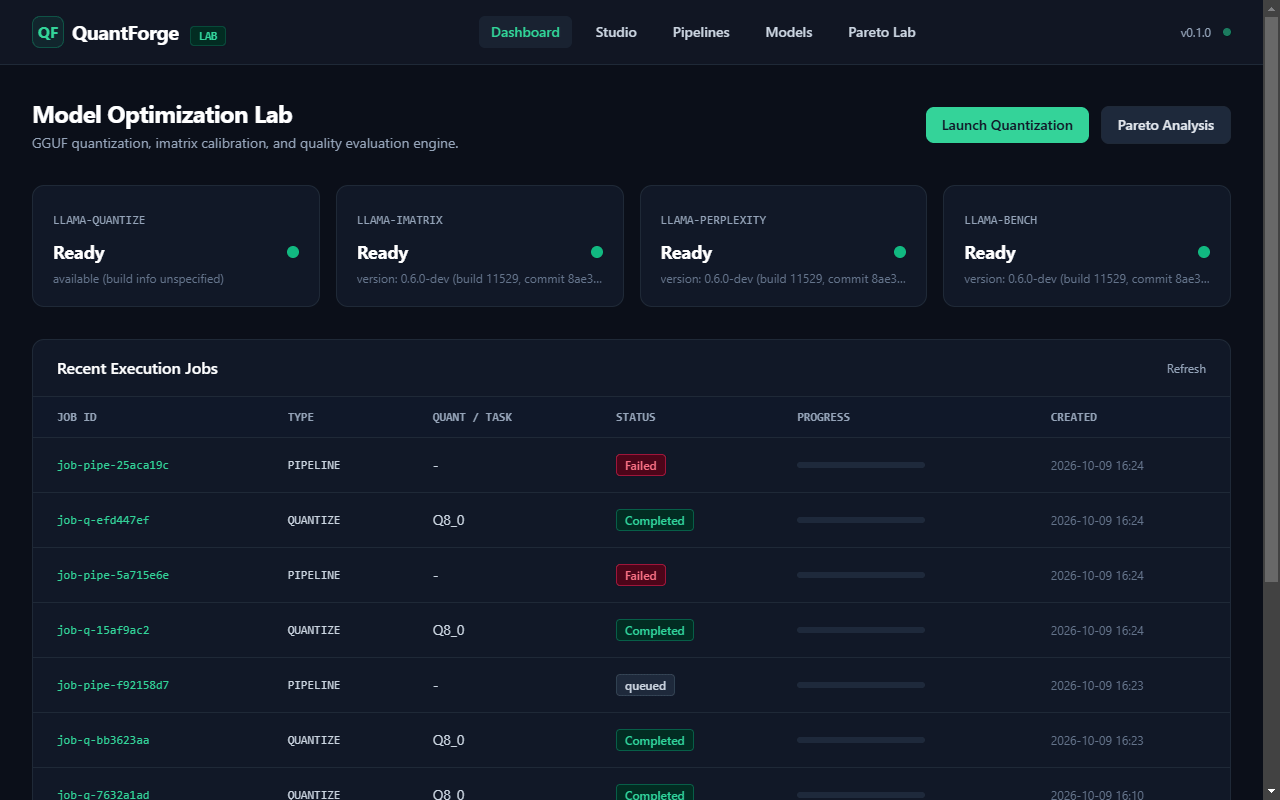The image size is (1280, 800).
Task: Open the Models tab
Action: [x=789, y=32]
